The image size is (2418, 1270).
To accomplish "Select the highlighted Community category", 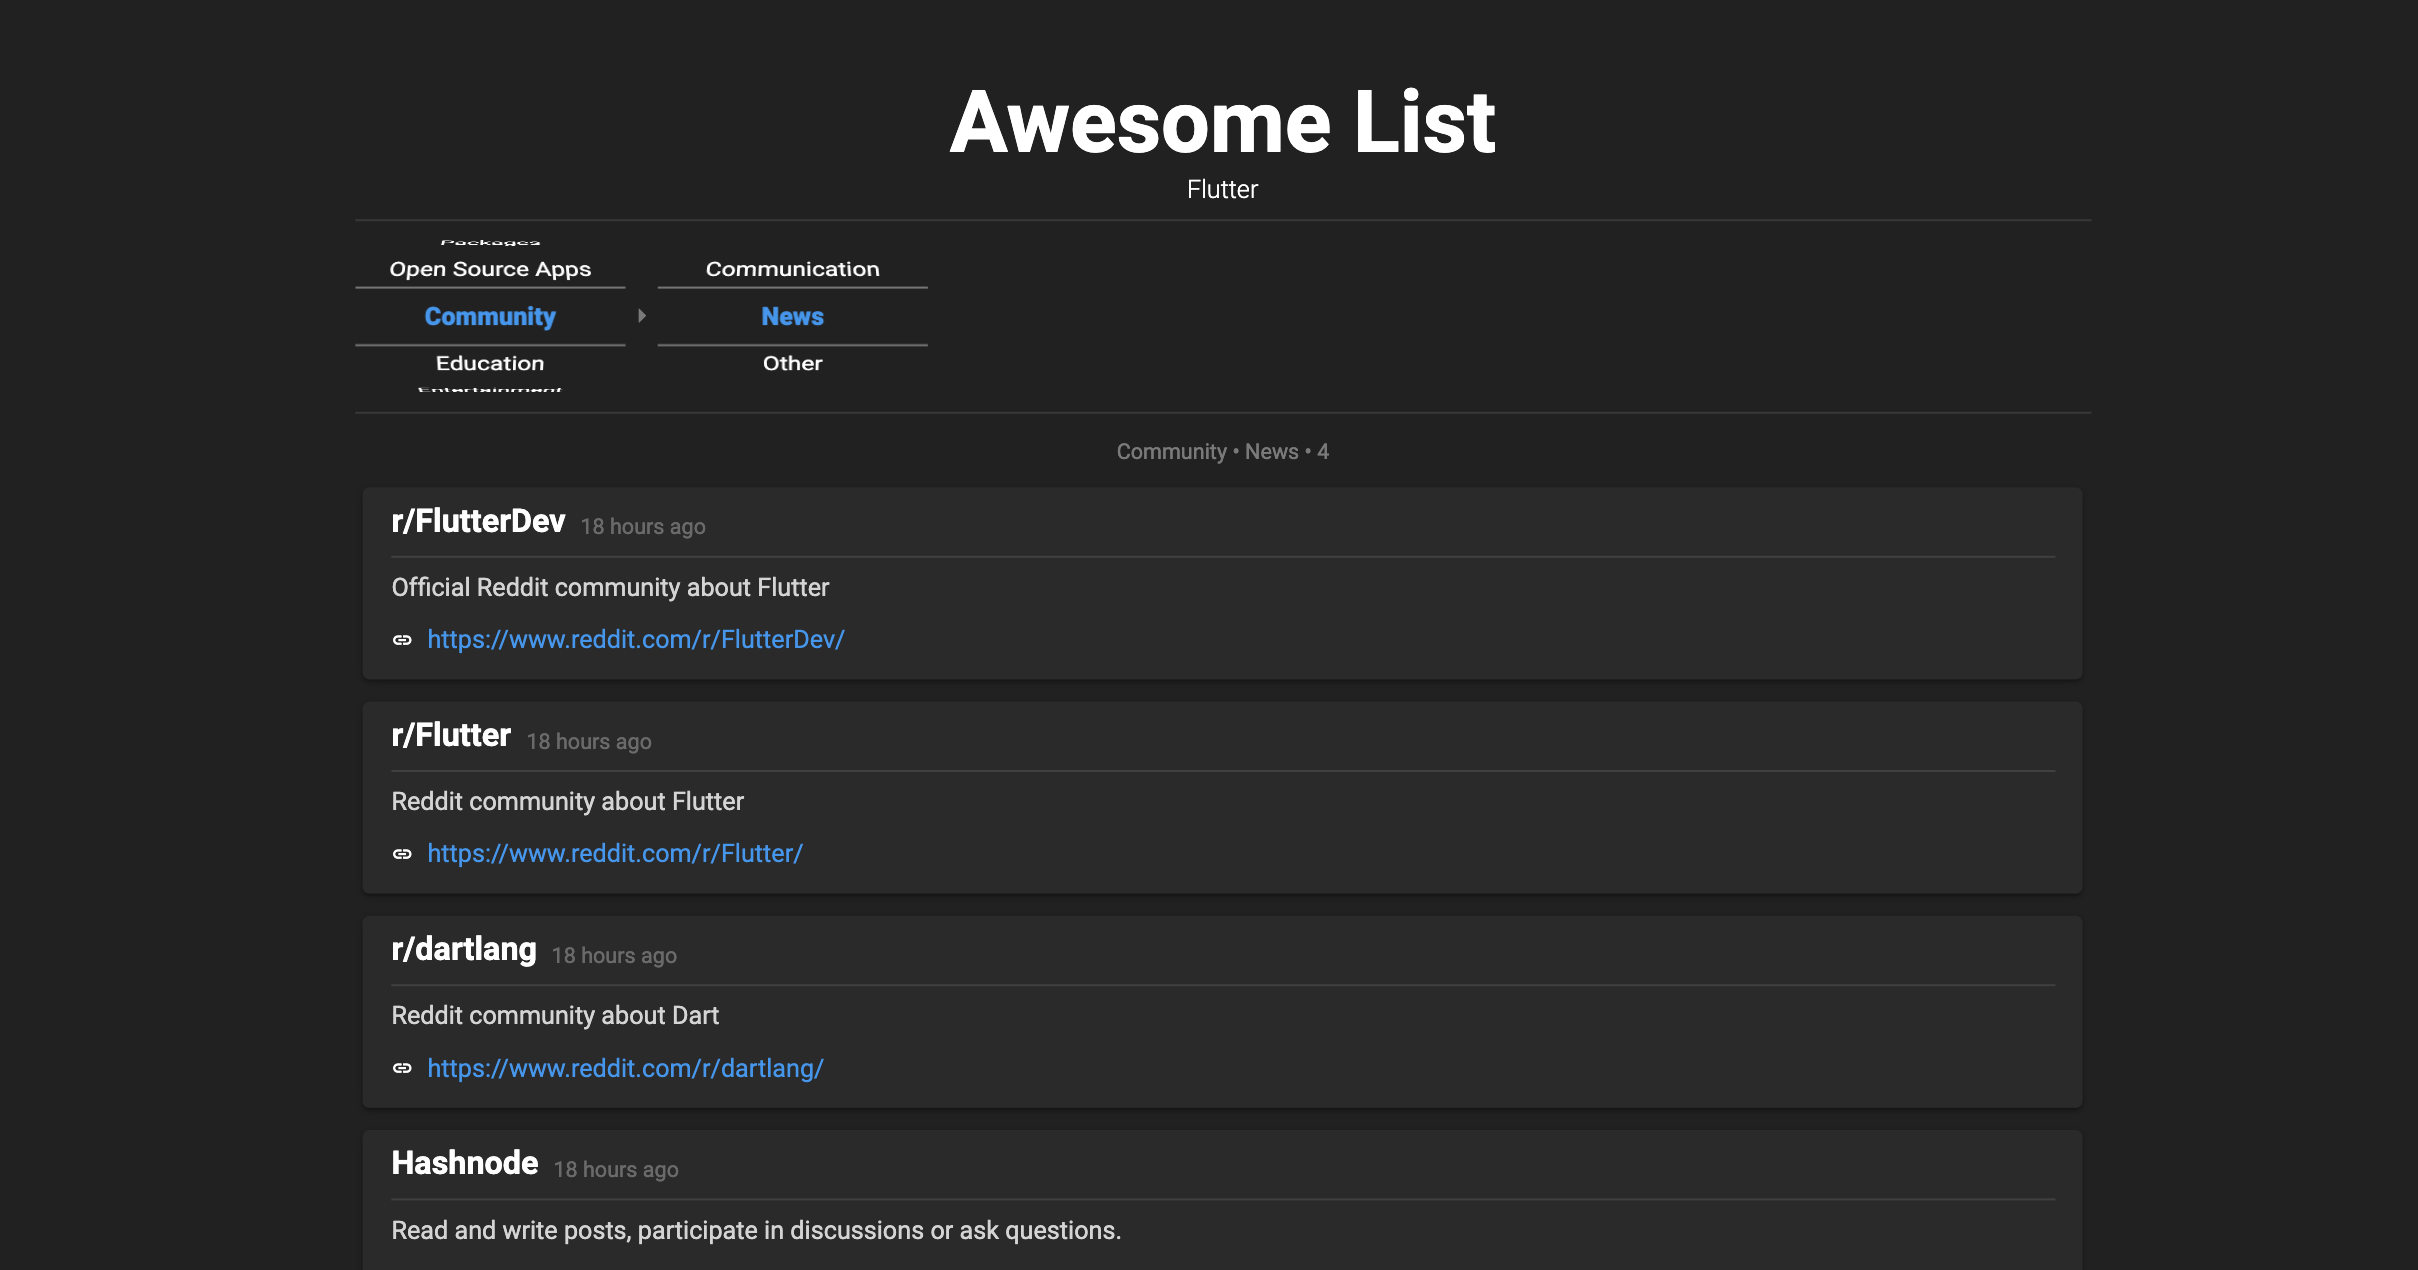I will tap(490, 317).
